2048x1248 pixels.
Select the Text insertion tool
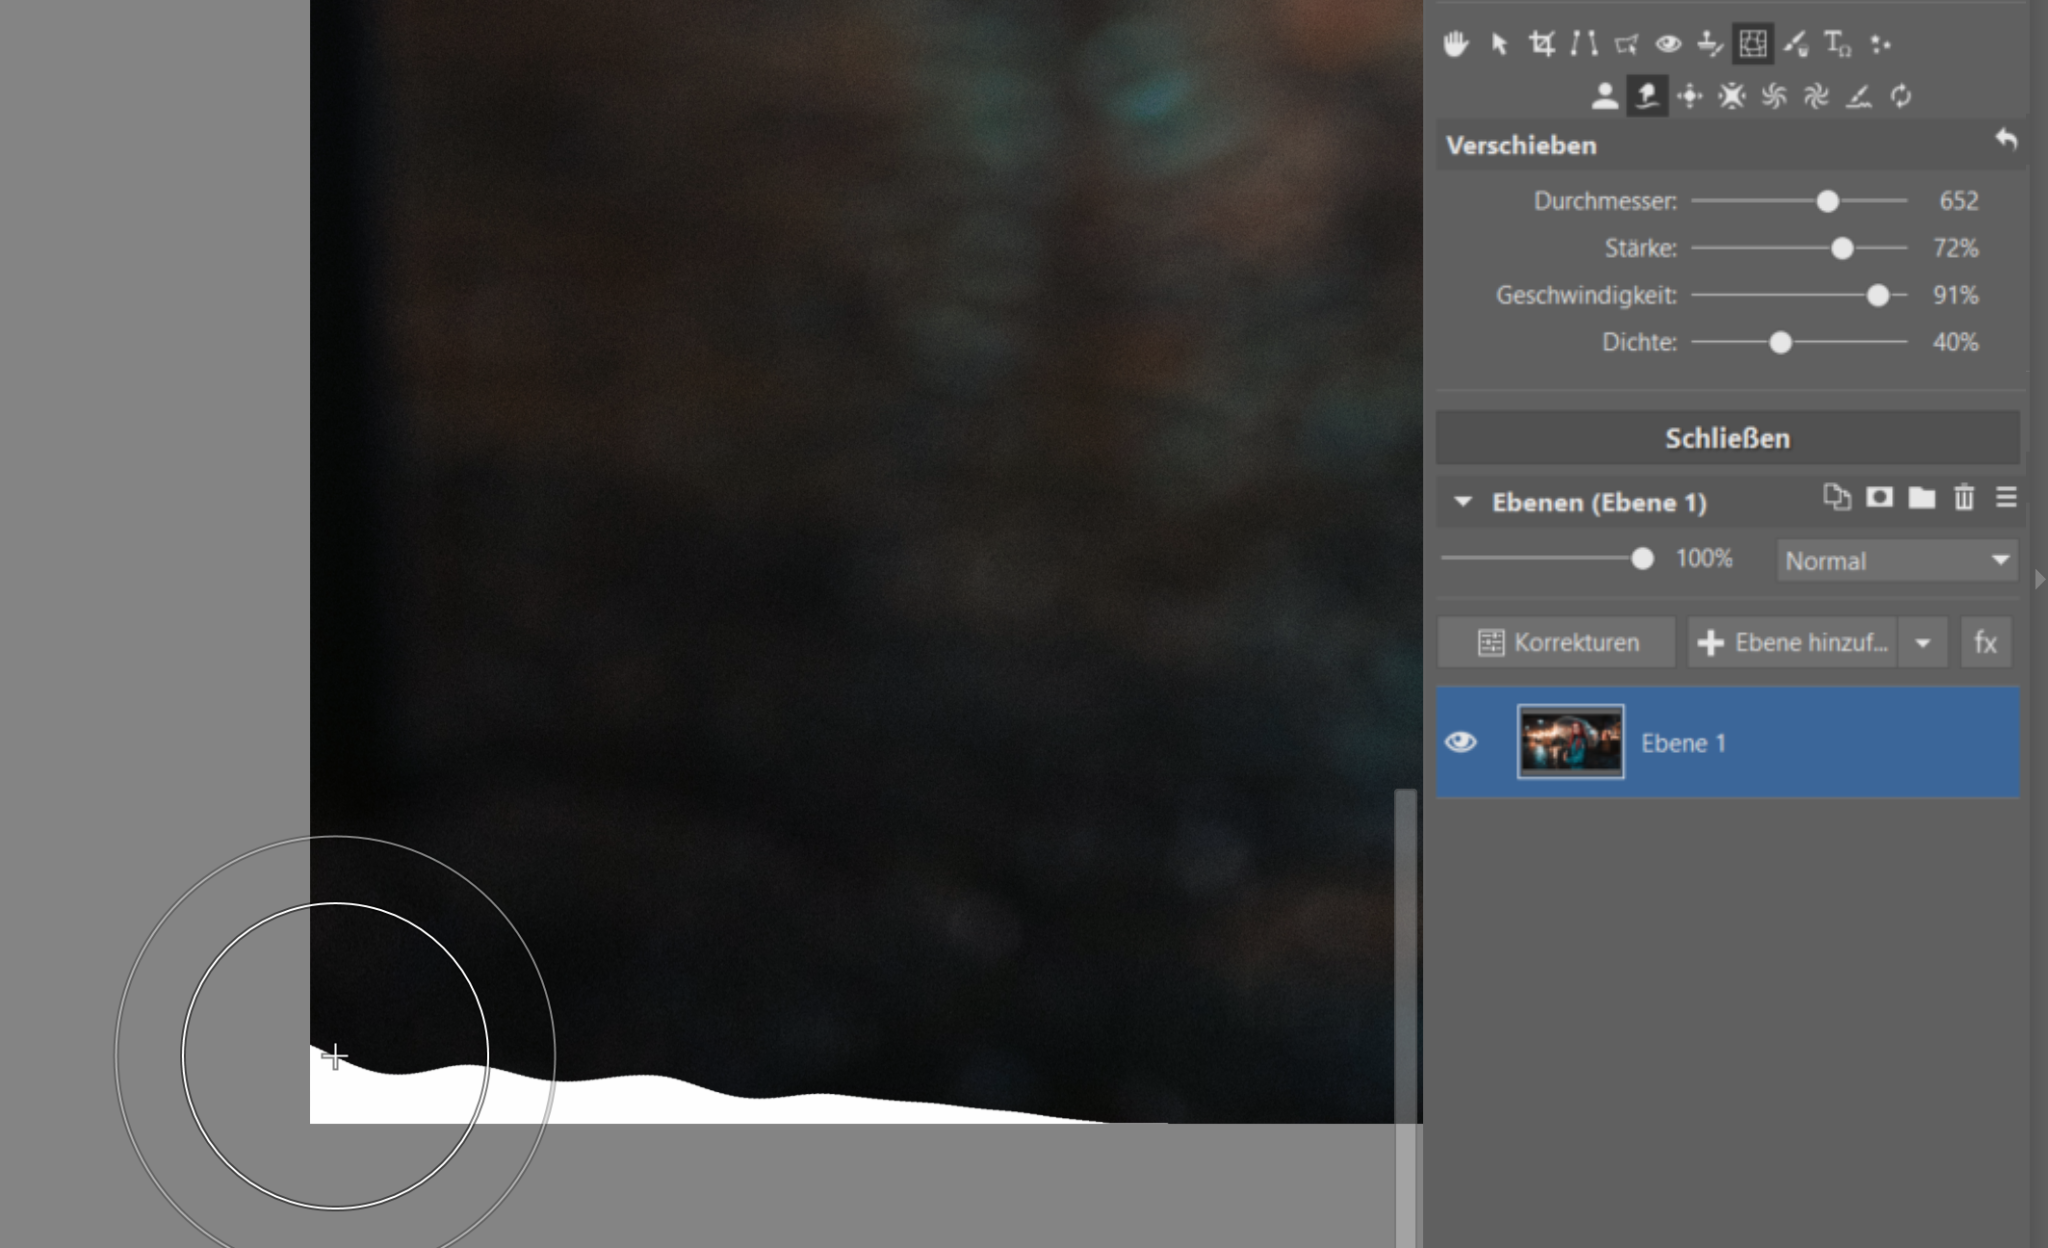[1837, 44]
